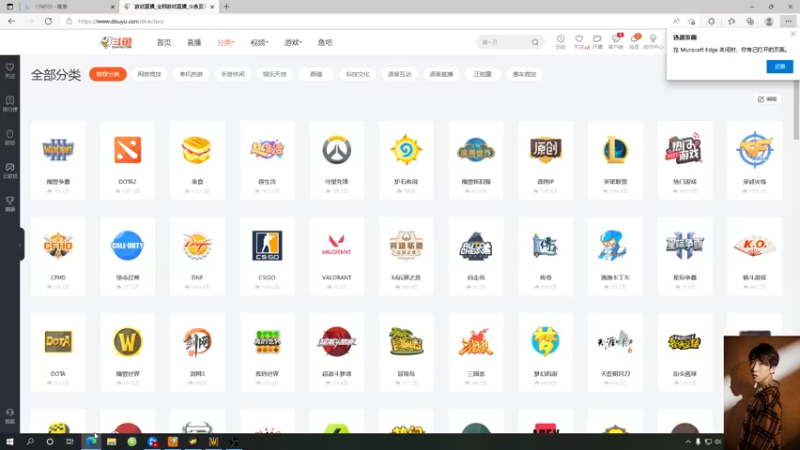Open the K.O. fighting games tile

pyautogui.click(x=754, y=256)
